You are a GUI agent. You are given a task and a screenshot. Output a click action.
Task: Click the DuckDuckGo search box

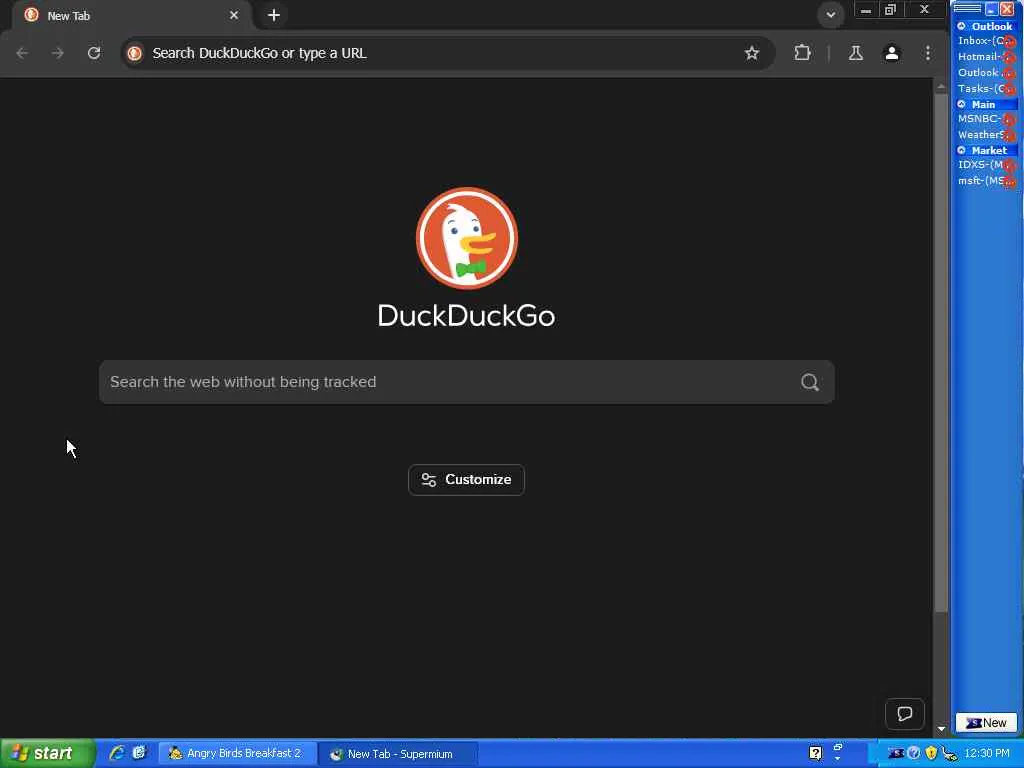(x=466, y=382)
